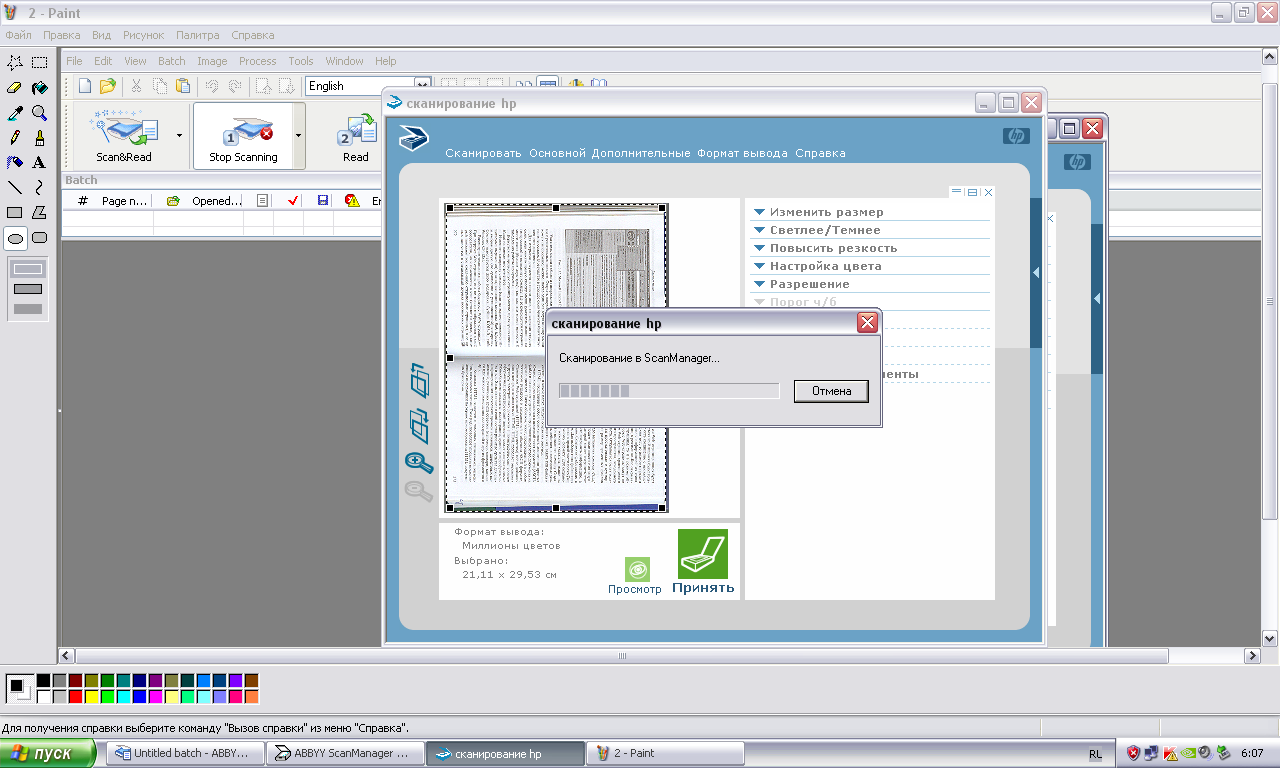Open the Справка menu in HP scan window
Image resolution: width=1280 pixels, height=768 pixels.
820,153
